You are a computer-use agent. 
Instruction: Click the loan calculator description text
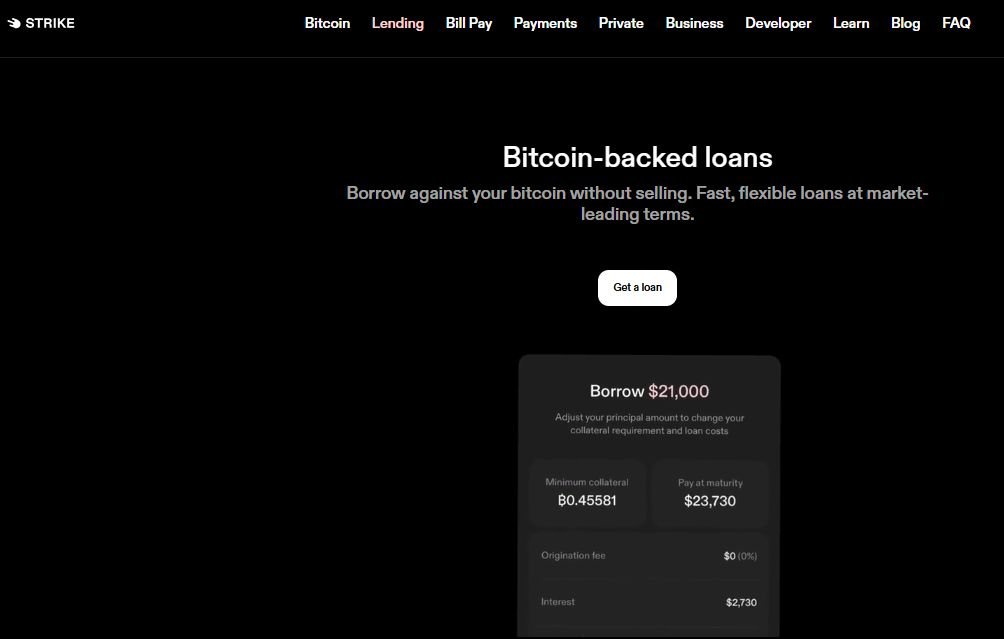[x=649, y=424]
